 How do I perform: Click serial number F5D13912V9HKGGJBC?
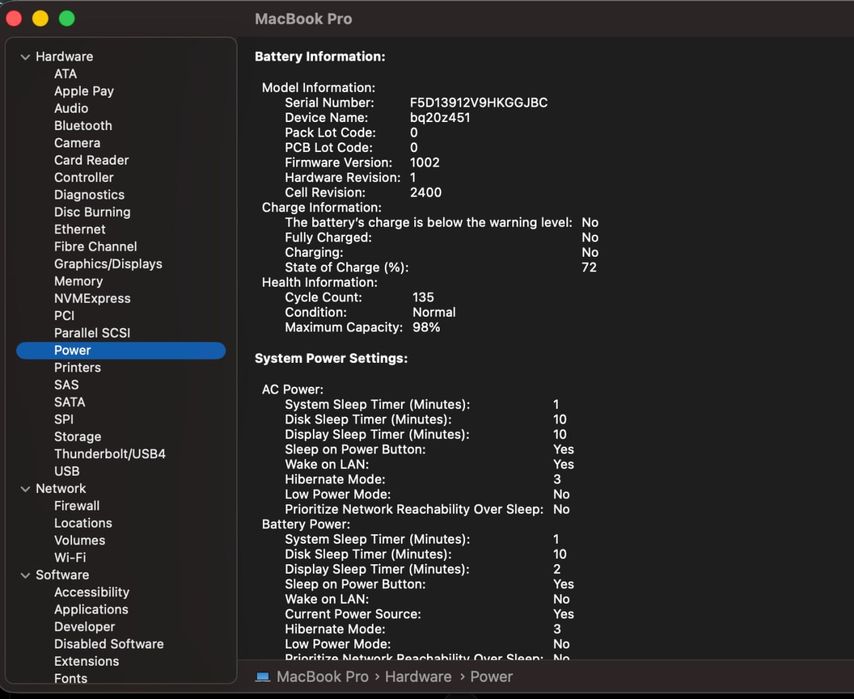tap(479, 102)
